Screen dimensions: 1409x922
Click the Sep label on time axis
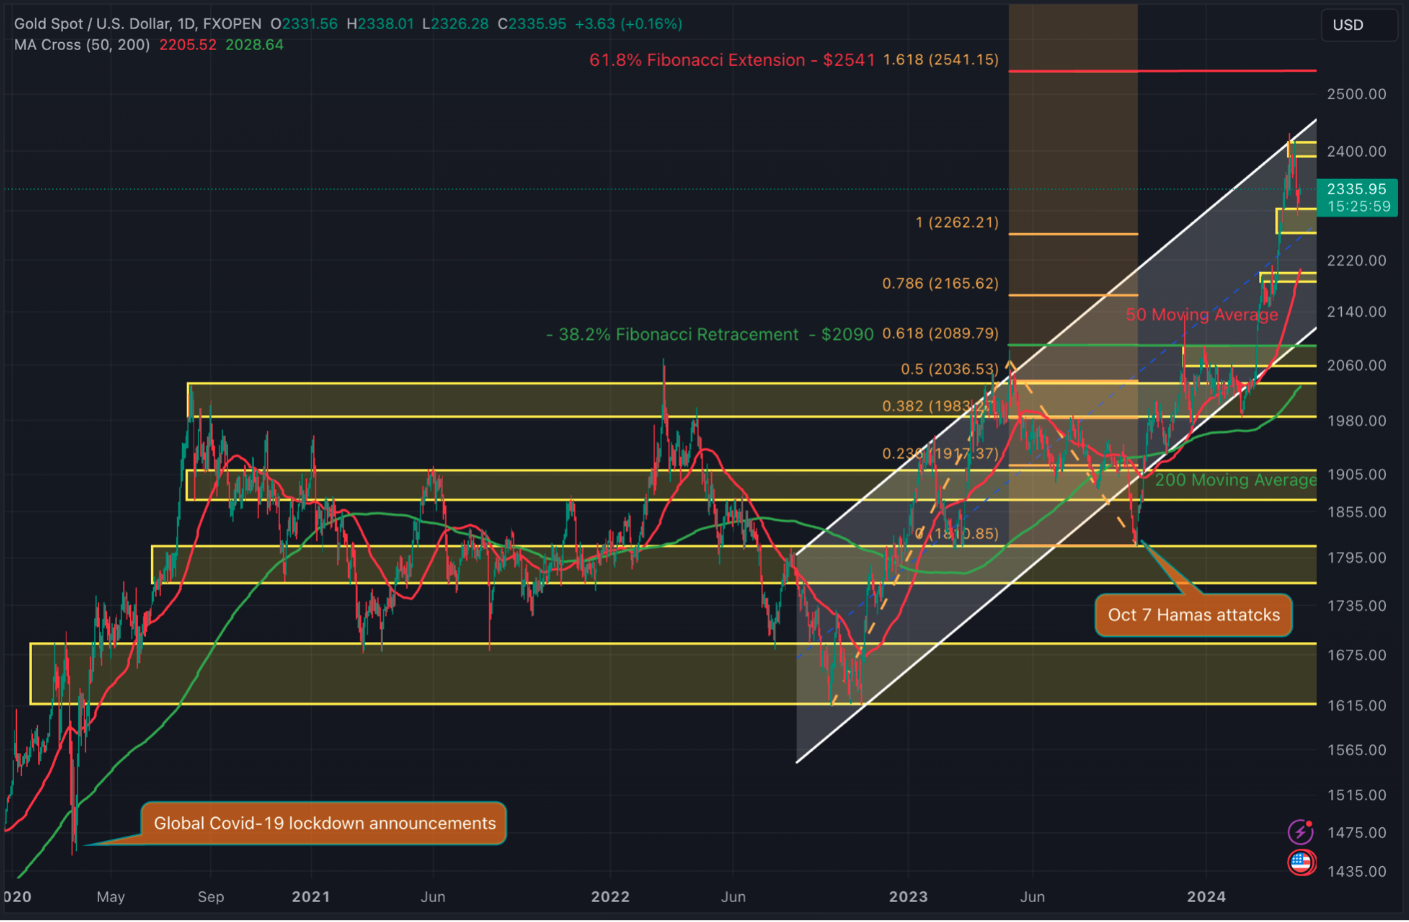tap(211, 897)
